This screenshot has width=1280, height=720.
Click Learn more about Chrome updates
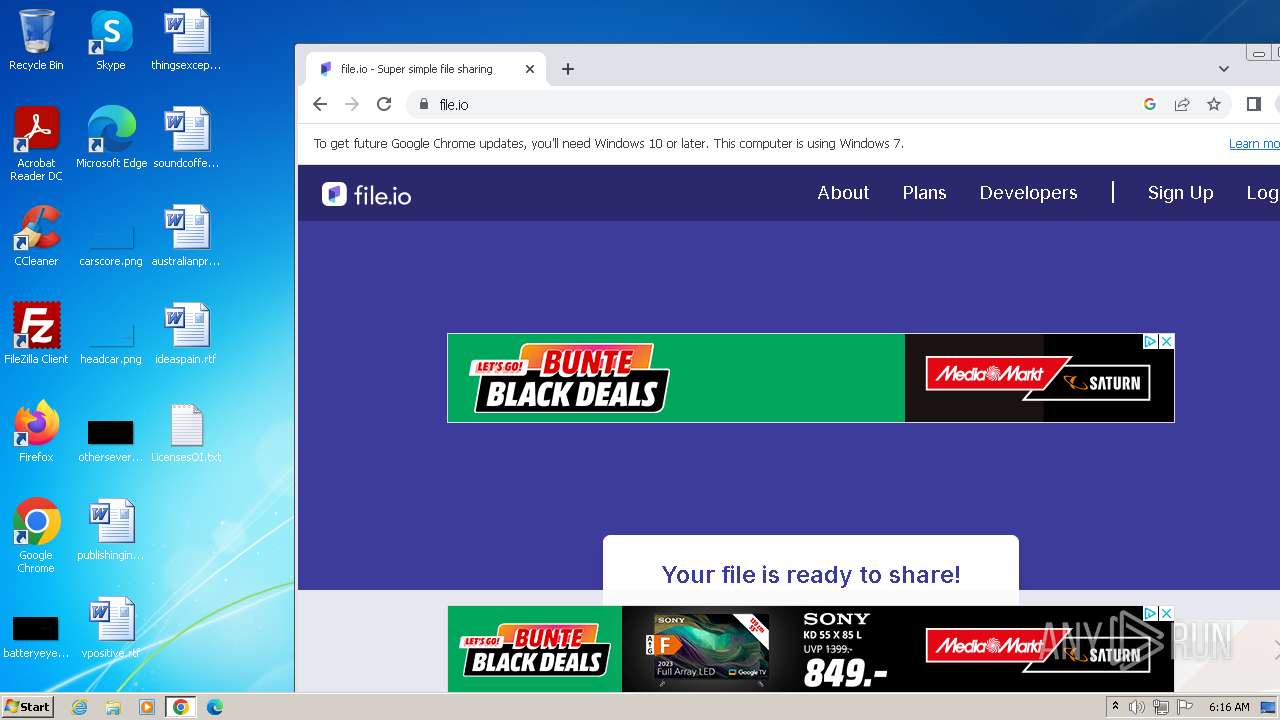point(1254,144)
